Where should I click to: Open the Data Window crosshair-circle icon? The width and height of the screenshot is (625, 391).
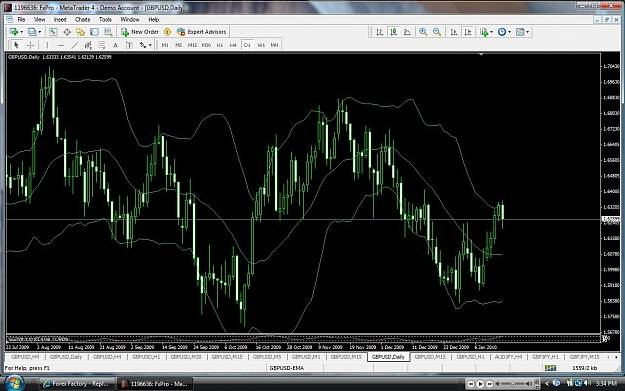(x=67, y=32)
